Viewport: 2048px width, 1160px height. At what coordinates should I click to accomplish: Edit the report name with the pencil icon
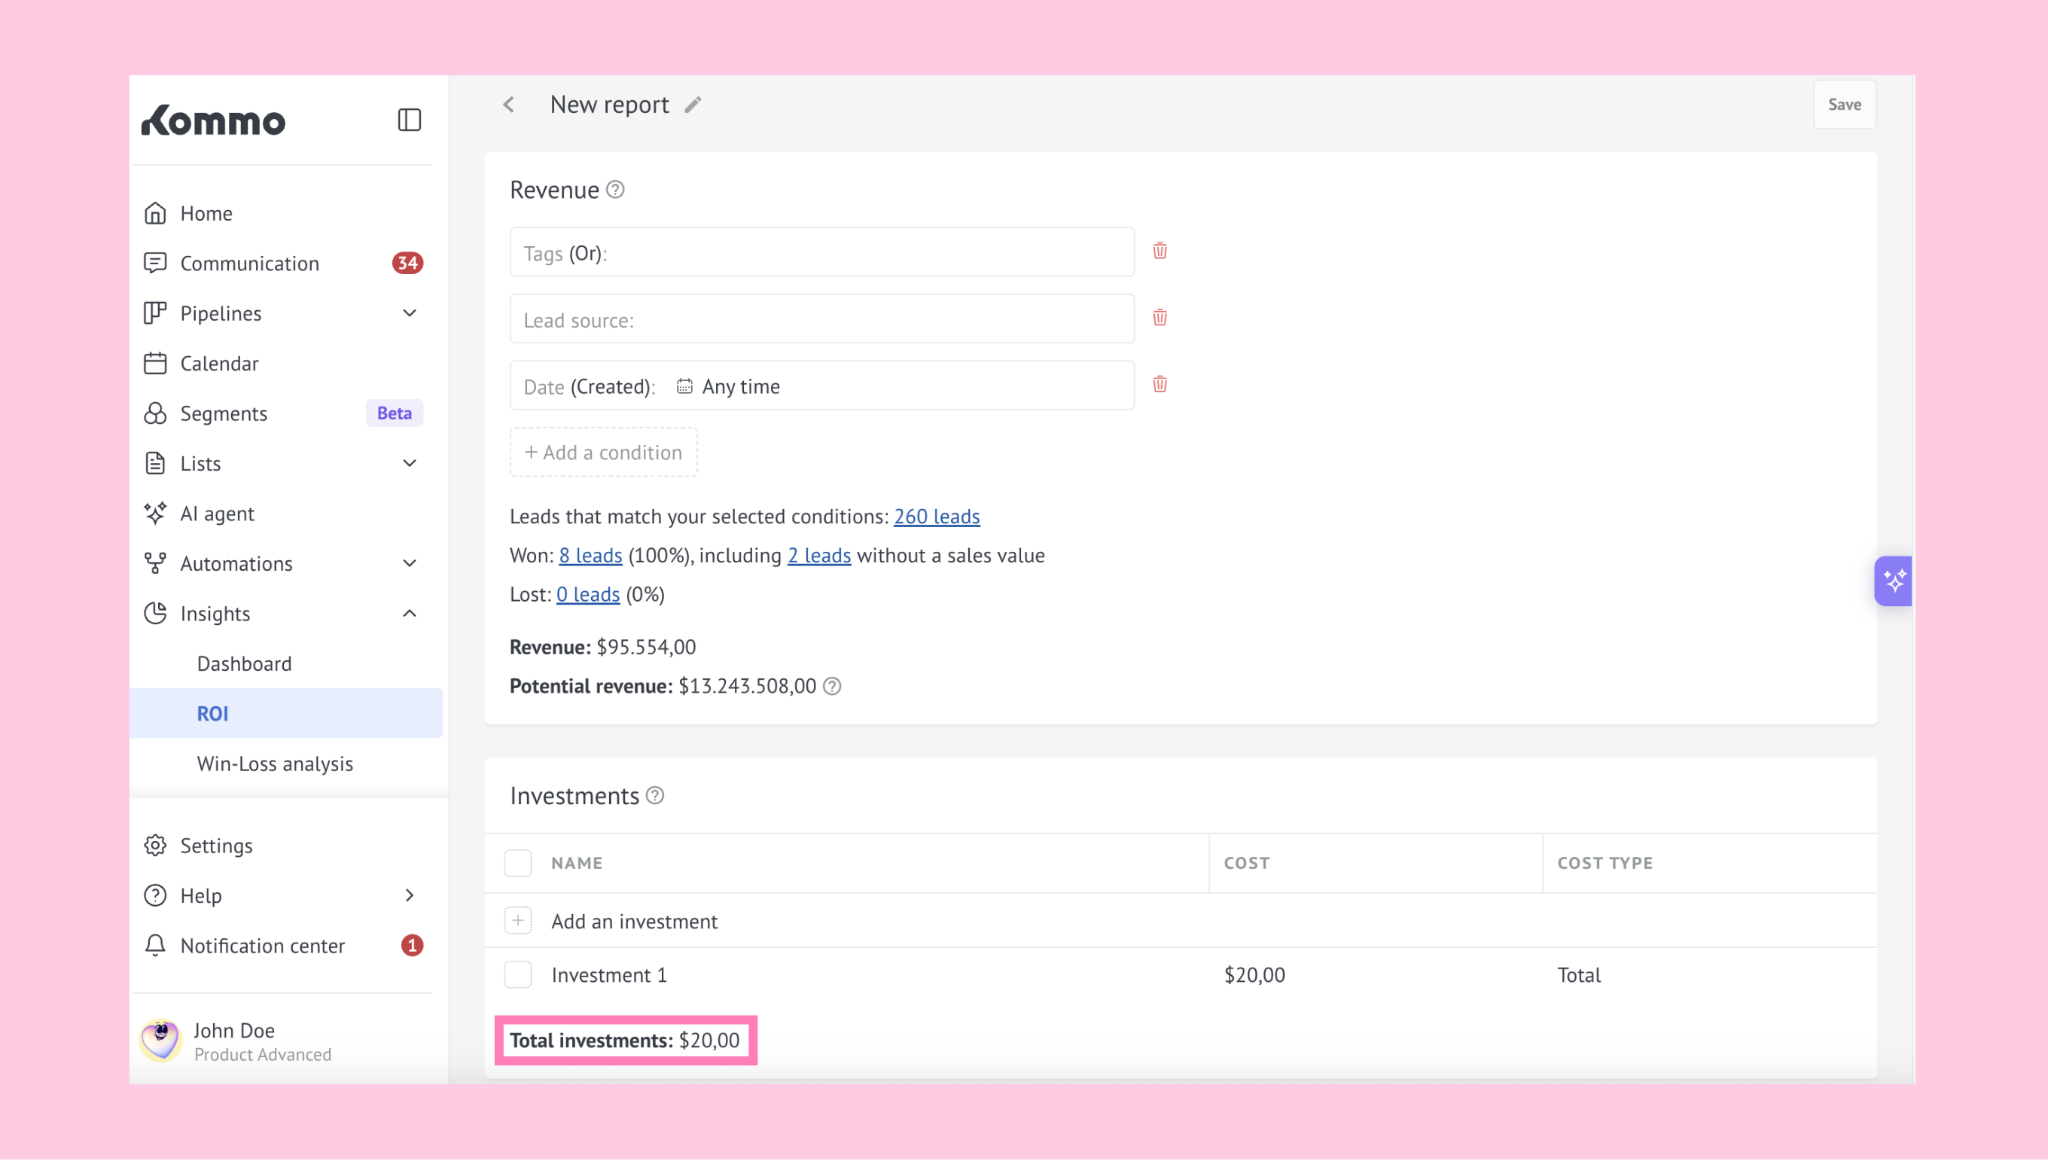pos(693,105)
